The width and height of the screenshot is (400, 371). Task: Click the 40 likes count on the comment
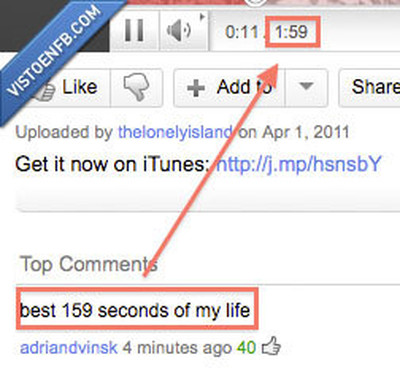[246, 348]
